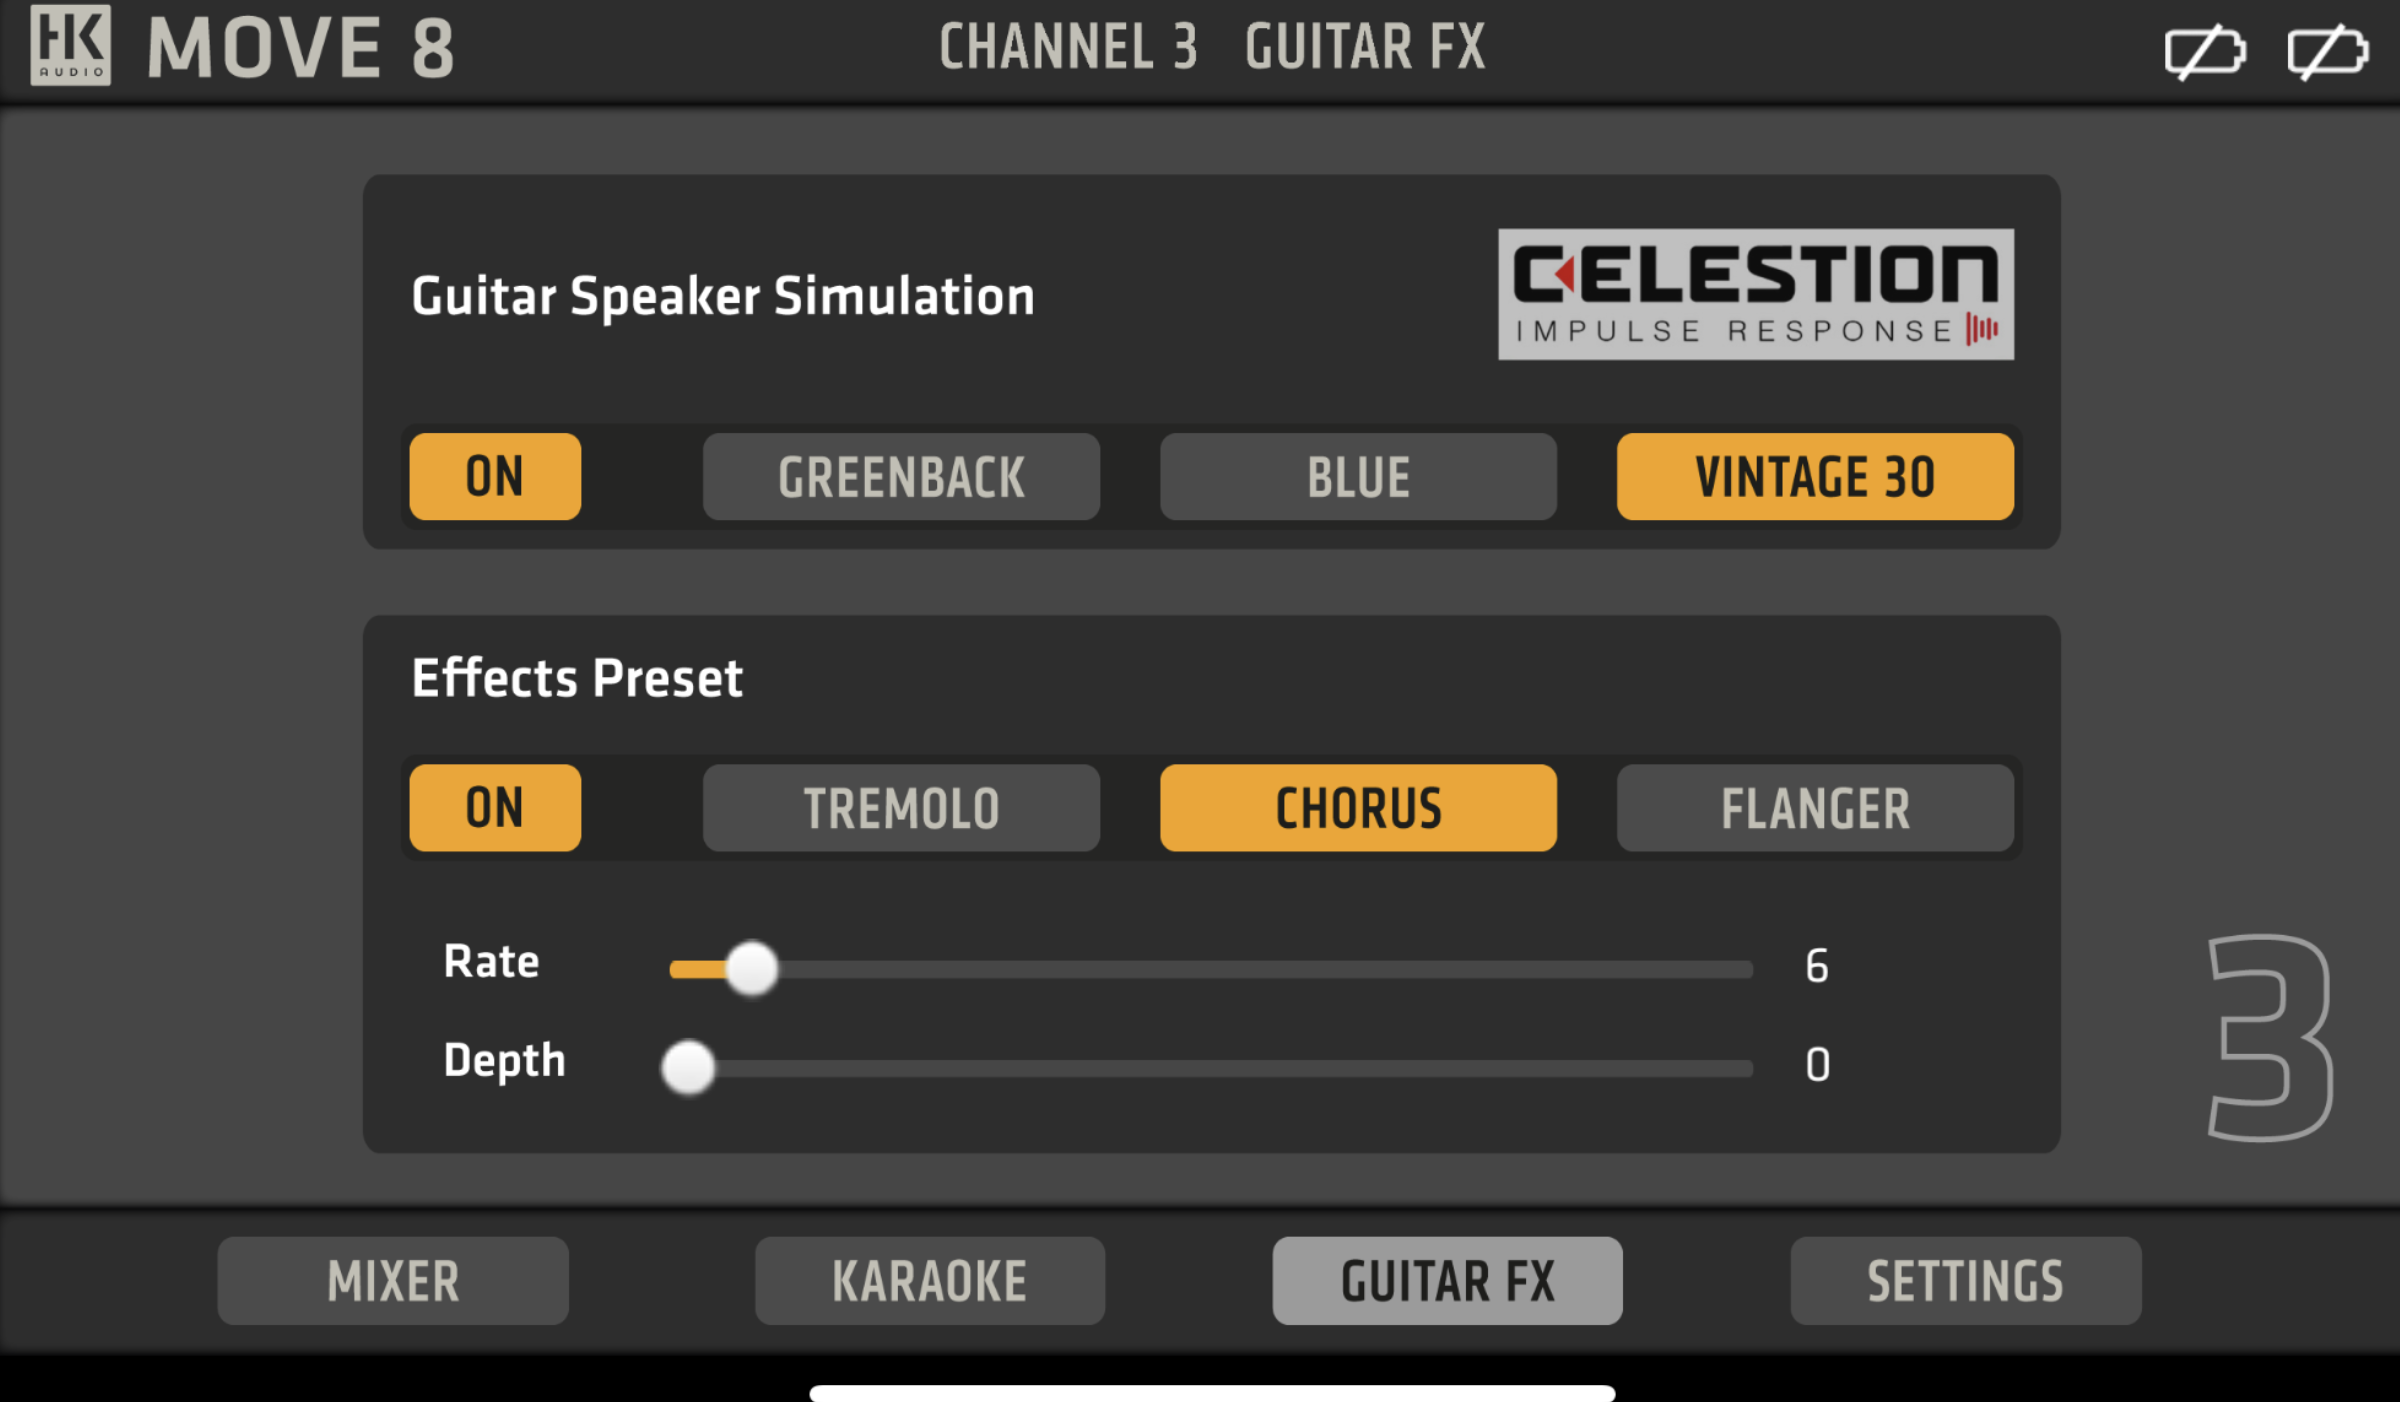
Task: Click the HK Audio logo icon
Action: [70, 45]
